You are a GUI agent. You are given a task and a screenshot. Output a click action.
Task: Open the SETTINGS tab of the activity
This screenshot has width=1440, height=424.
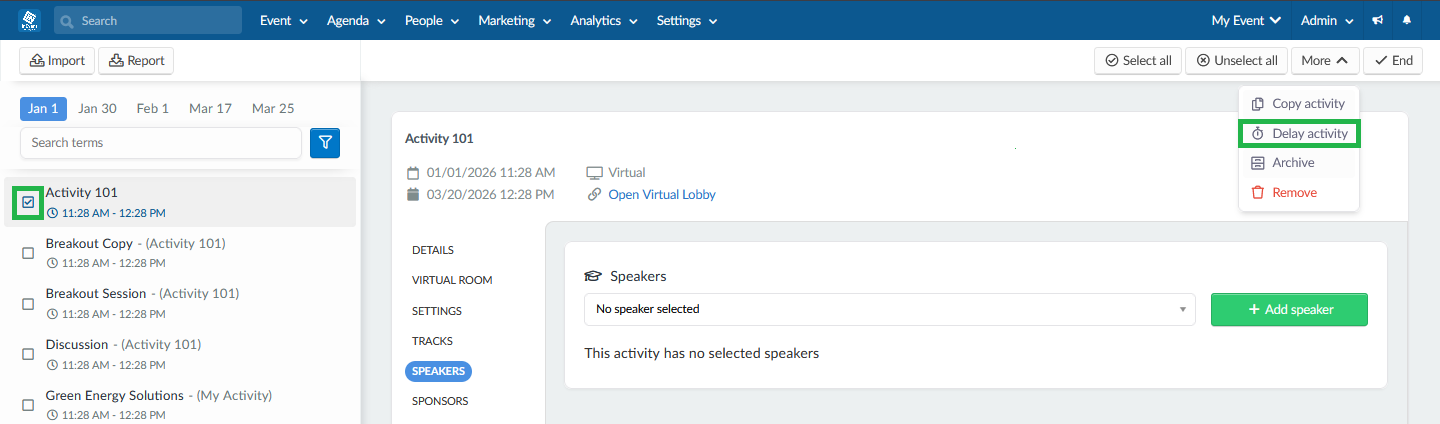pos(437,311)
